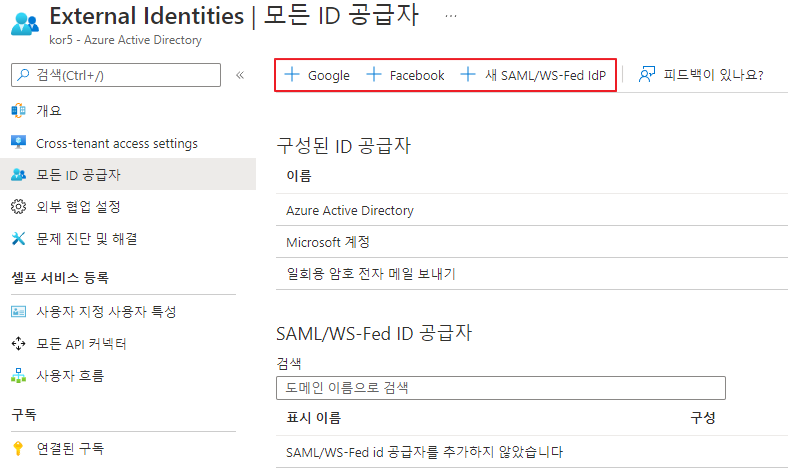Click the 개요 overview icon

19,110
